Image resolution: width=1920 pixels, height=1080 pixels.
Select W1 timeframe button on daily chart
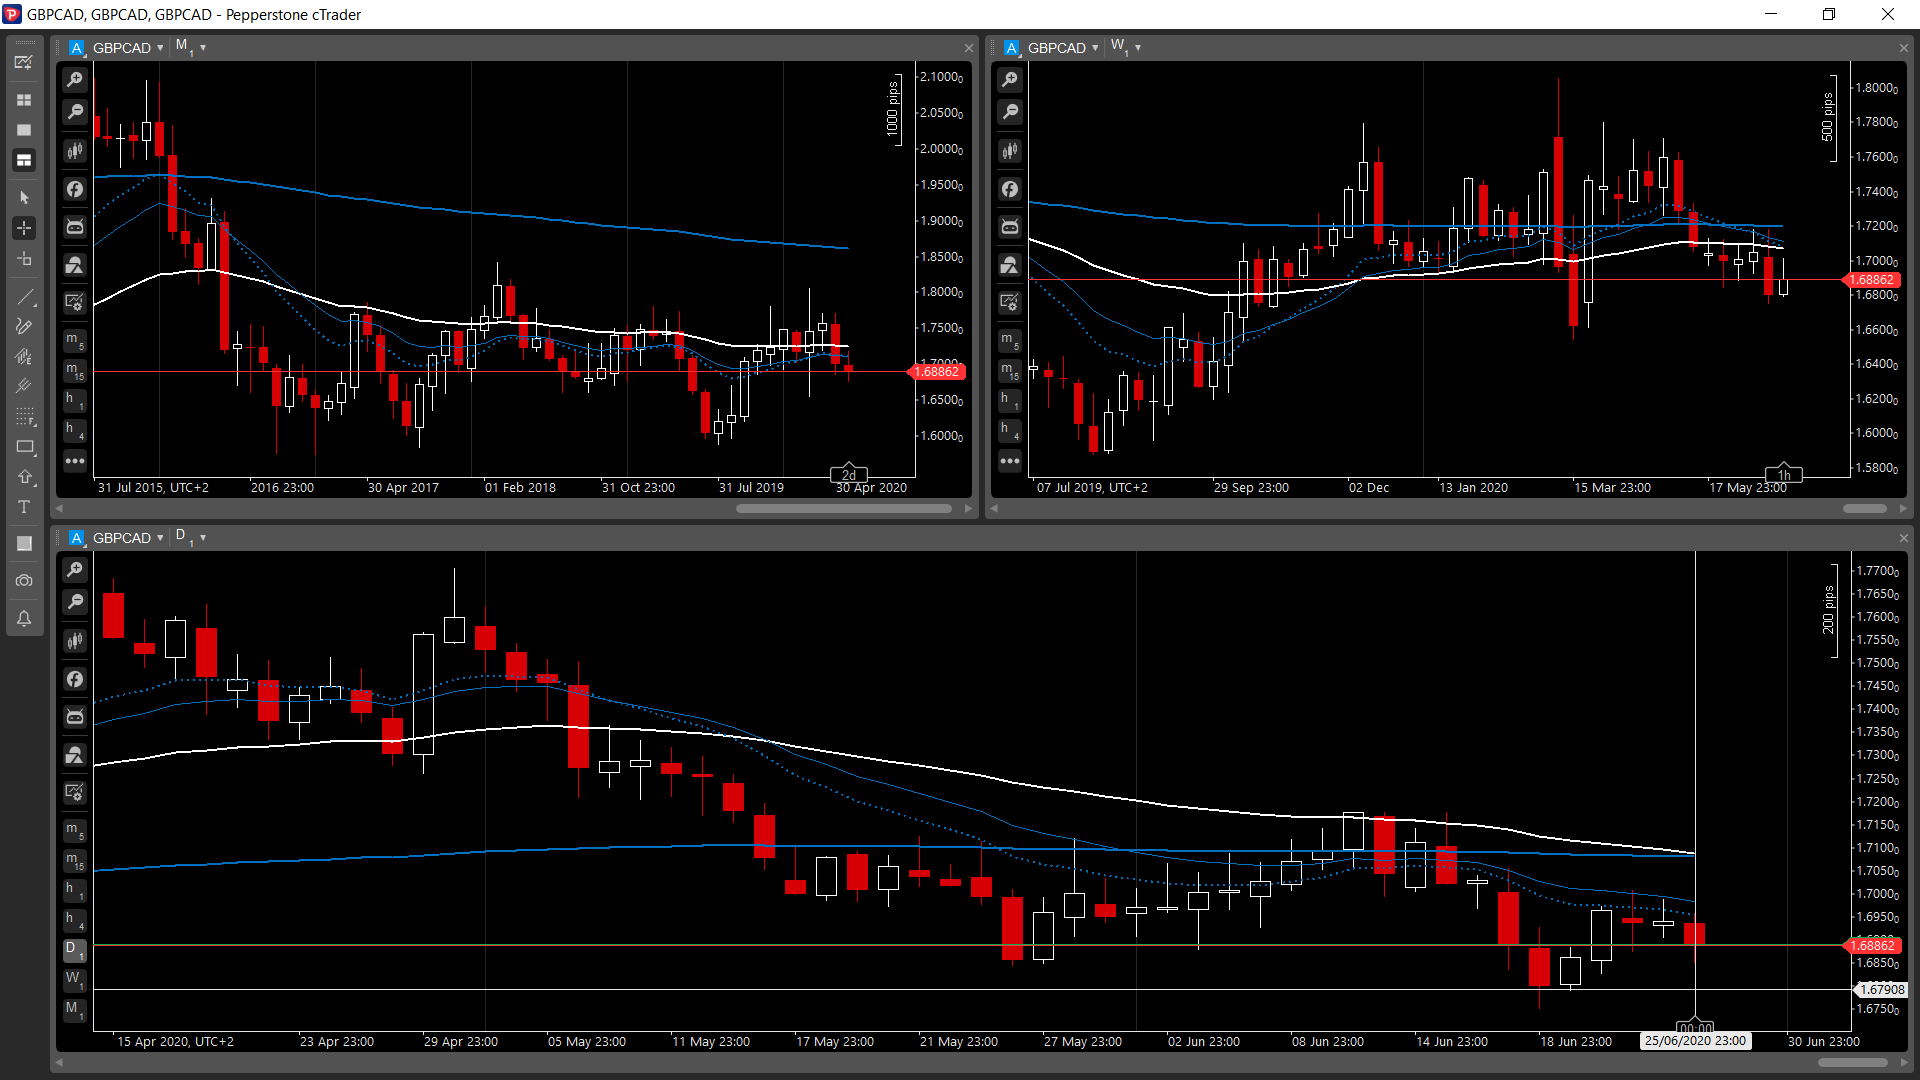(x=75, y=980)
